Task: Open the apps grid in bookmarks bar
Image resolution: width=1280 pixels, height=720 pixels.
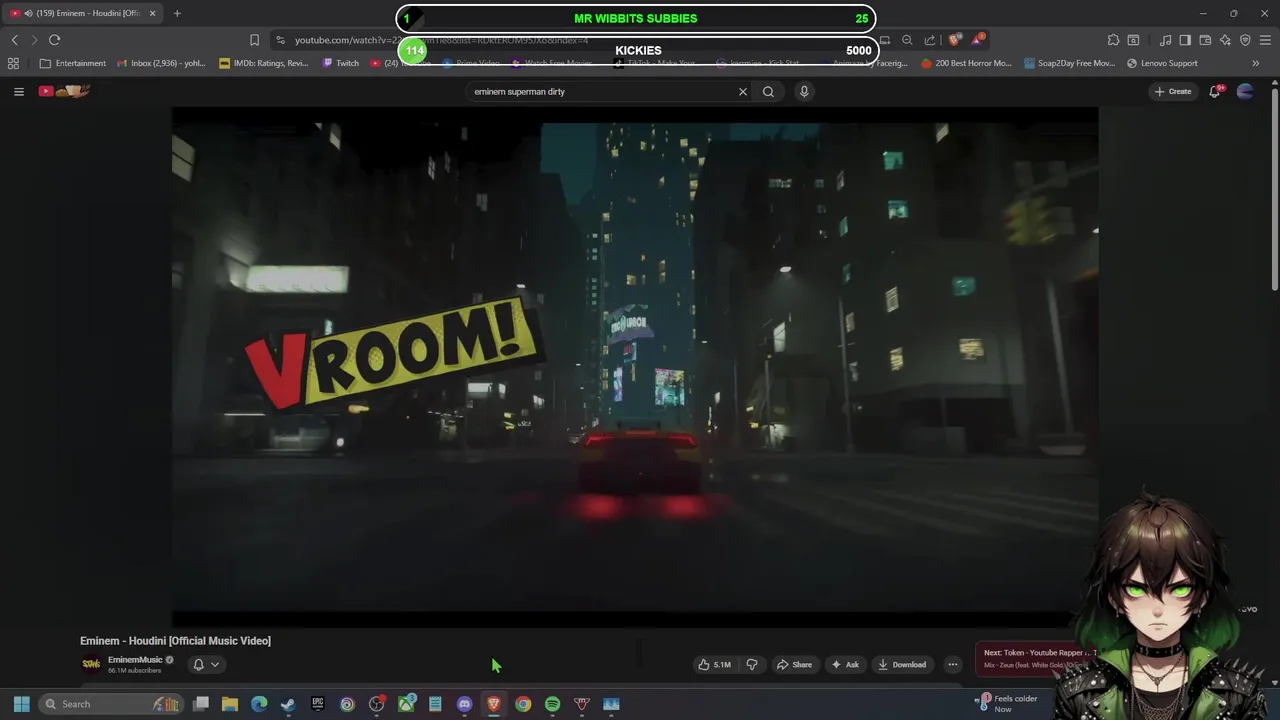Action: (13, 63)
